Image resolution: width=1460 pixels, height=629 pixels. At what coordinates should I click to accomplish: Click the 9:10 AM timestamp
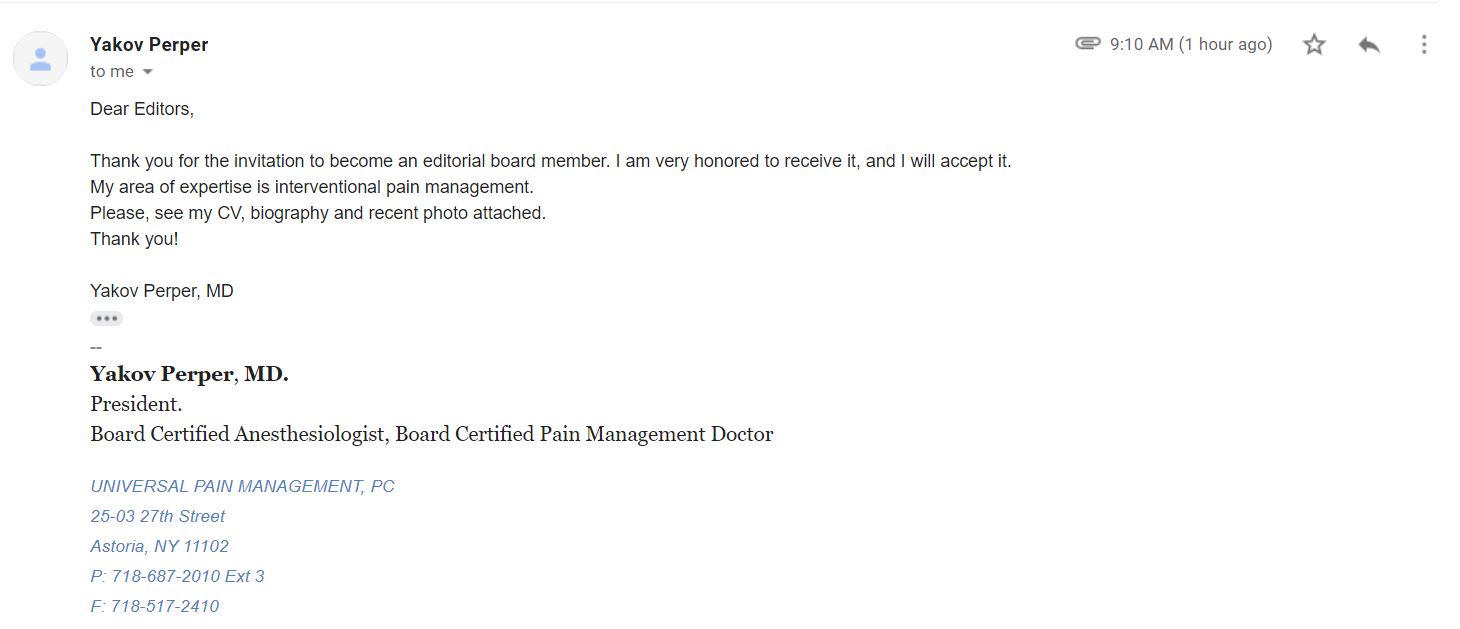pos(1190,44)
